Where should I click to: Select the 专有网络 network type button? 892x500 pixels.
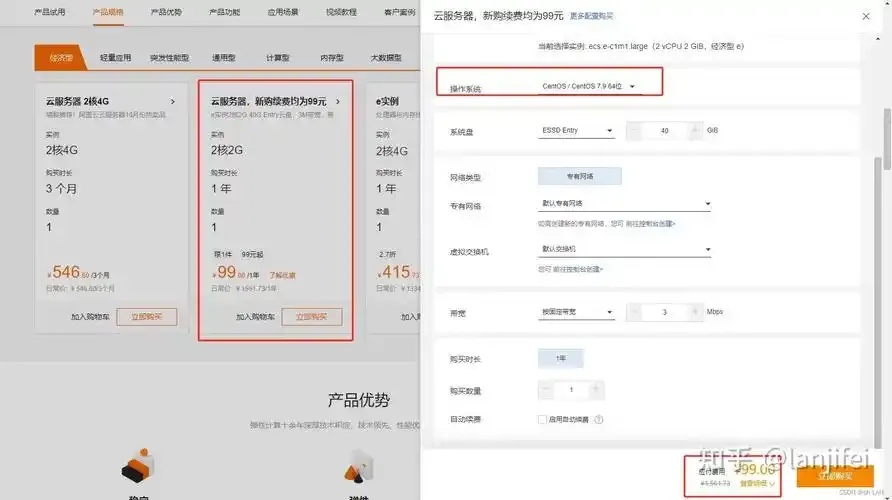580,176
